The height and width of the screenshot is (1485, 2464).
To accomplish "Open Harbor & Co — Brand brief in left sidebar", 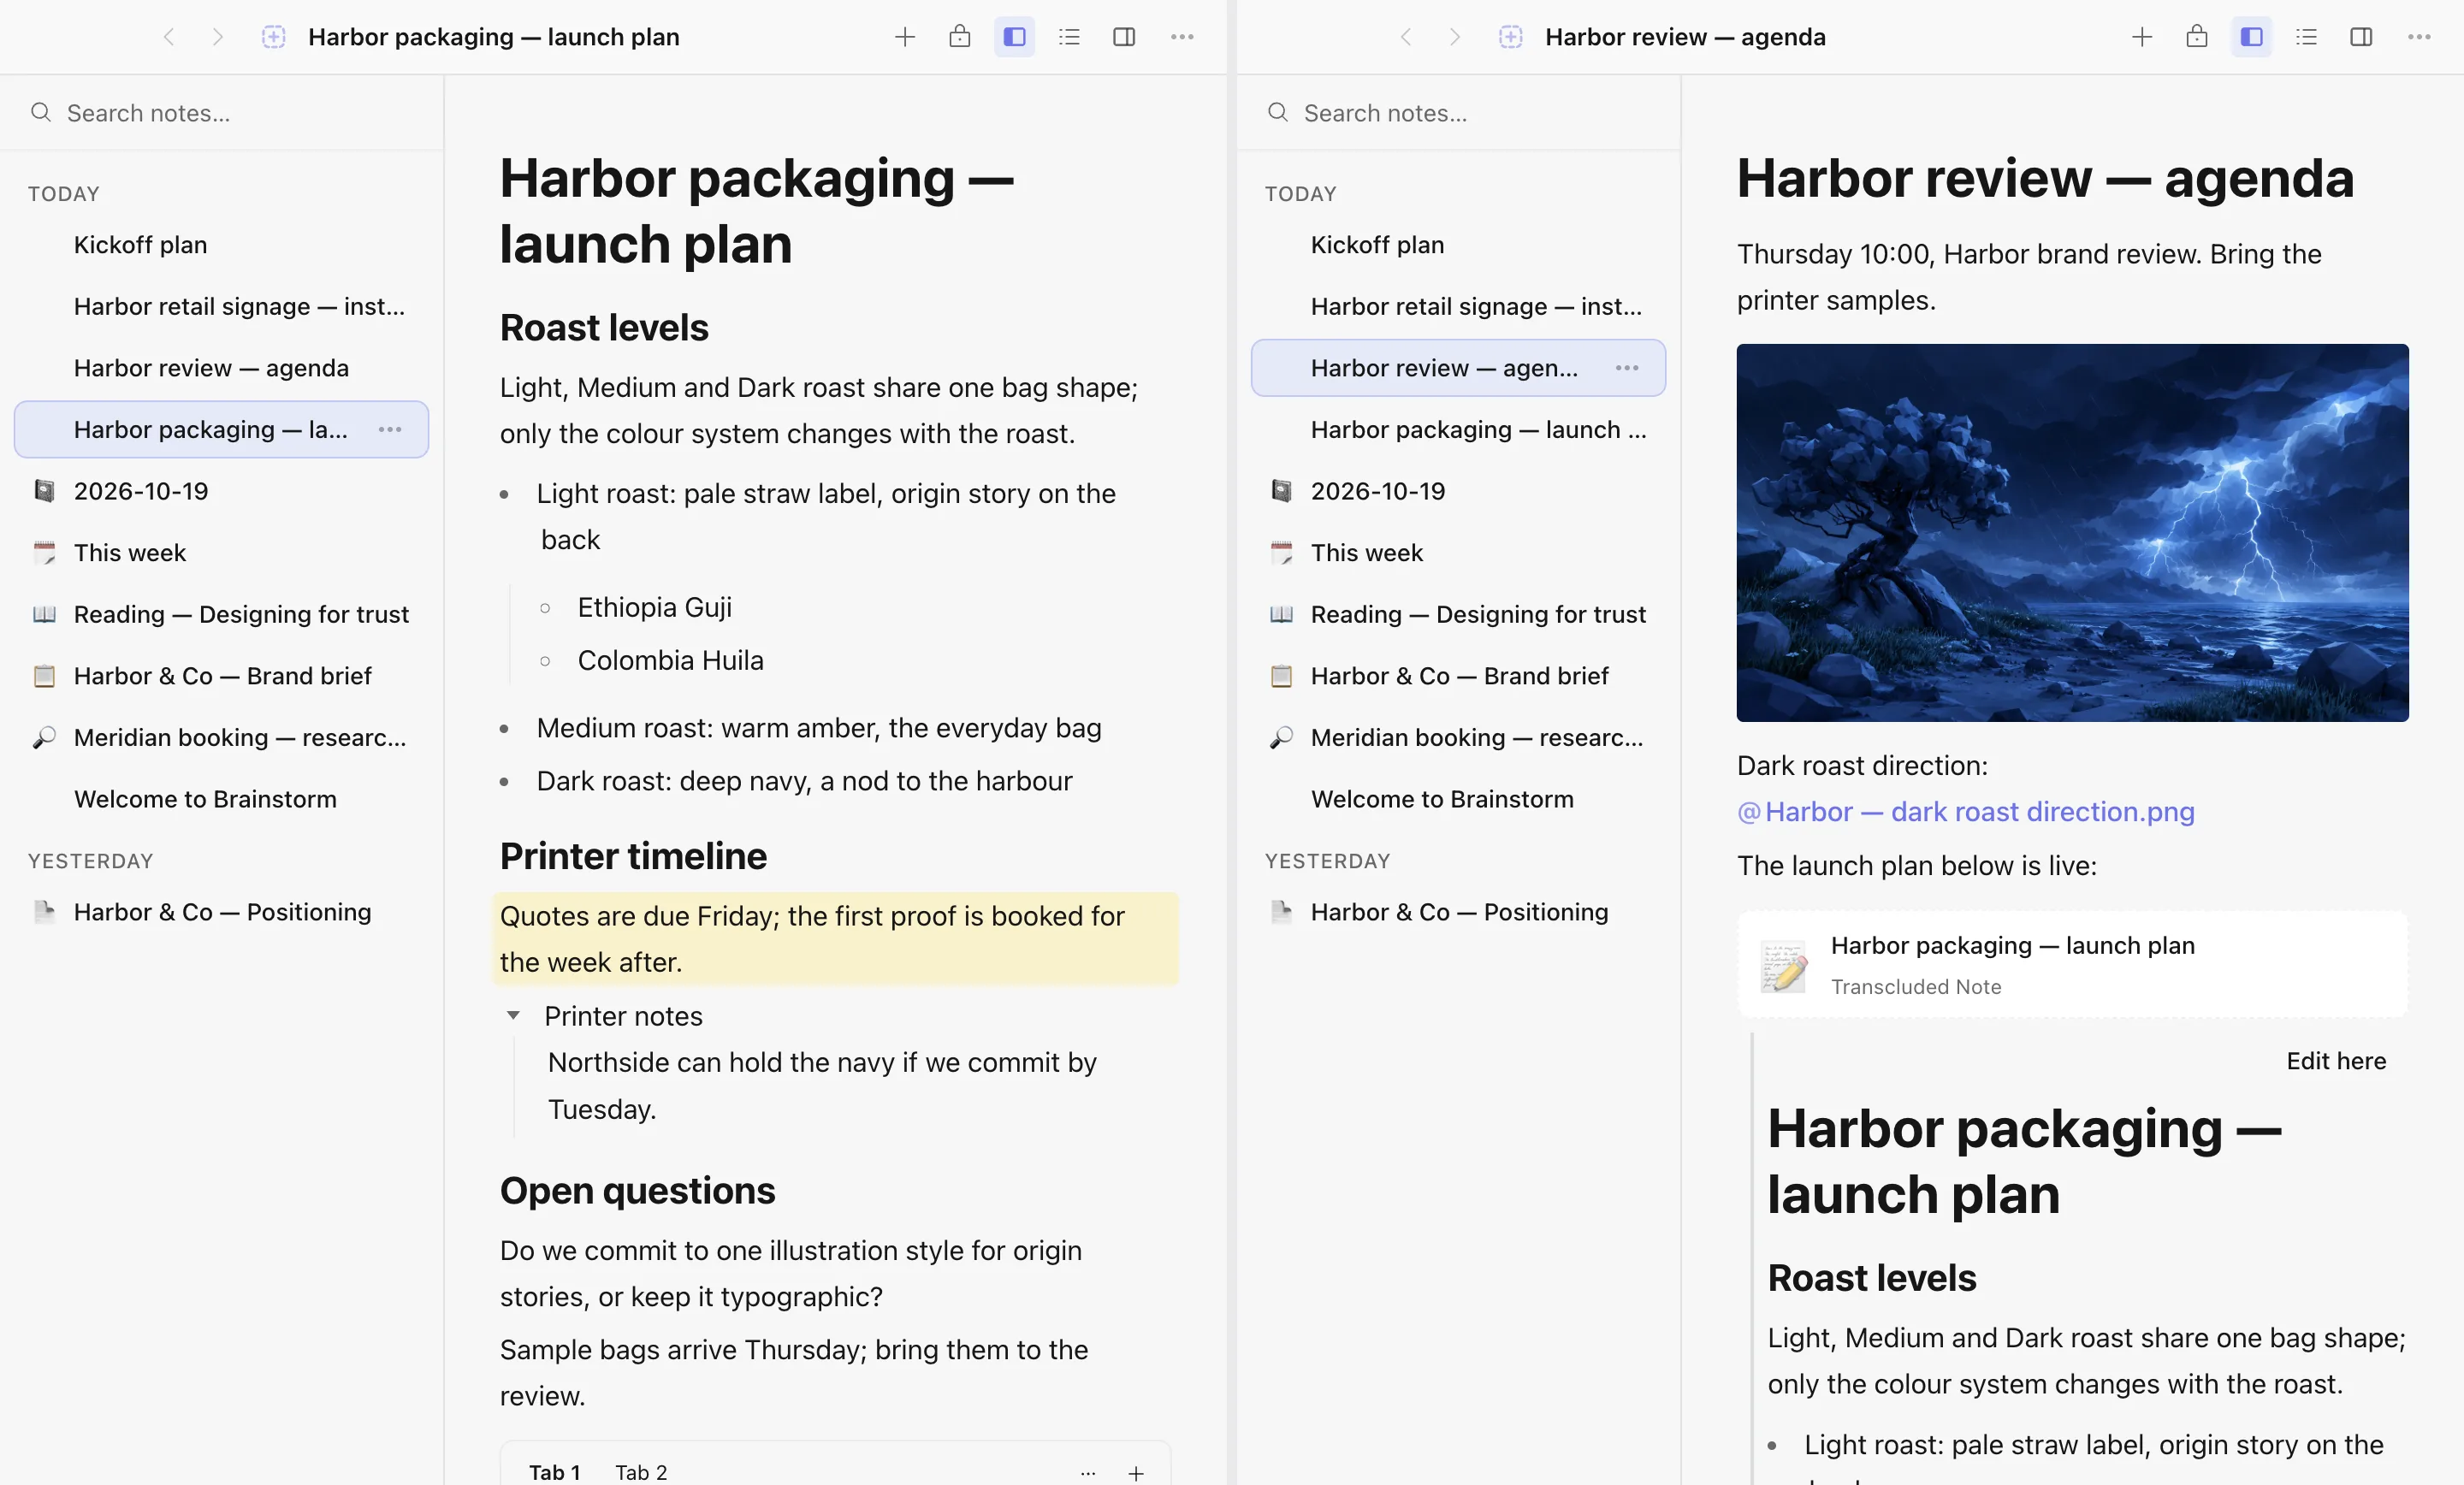I will [221, 676].
